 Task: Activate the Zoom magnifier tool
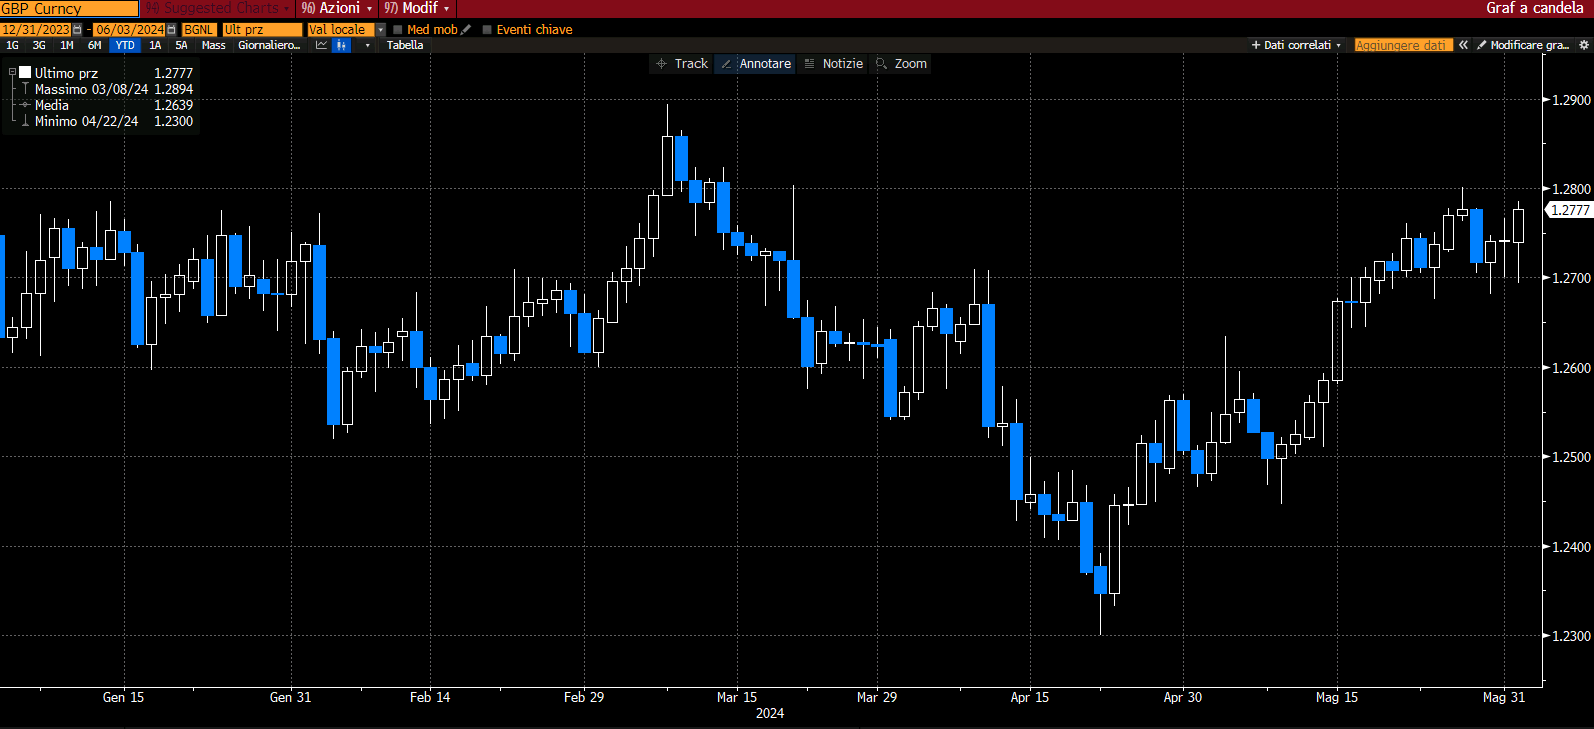[x=901, y=64]
